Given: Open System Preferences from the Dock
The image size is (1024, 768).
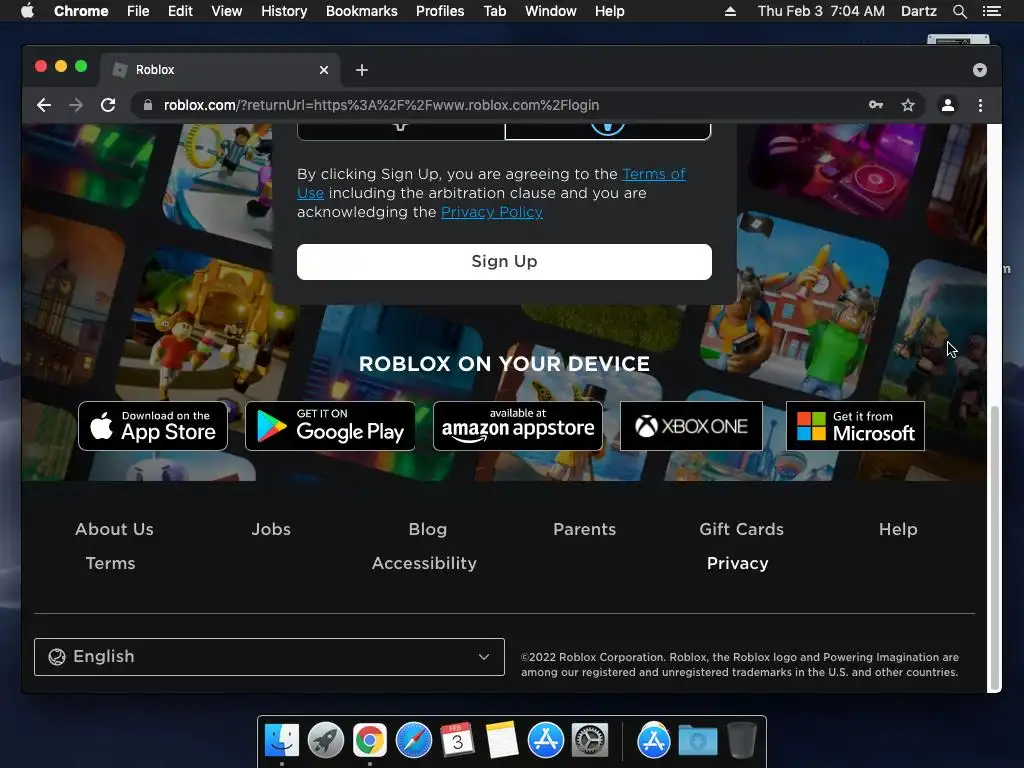Looking at the screenshot, I should click(x=590, y=741).
